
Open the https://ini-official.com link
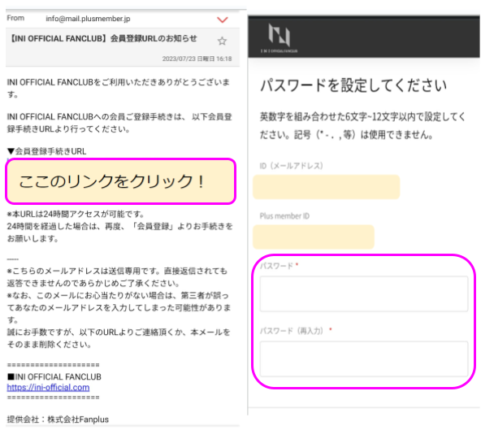(48, 387)
